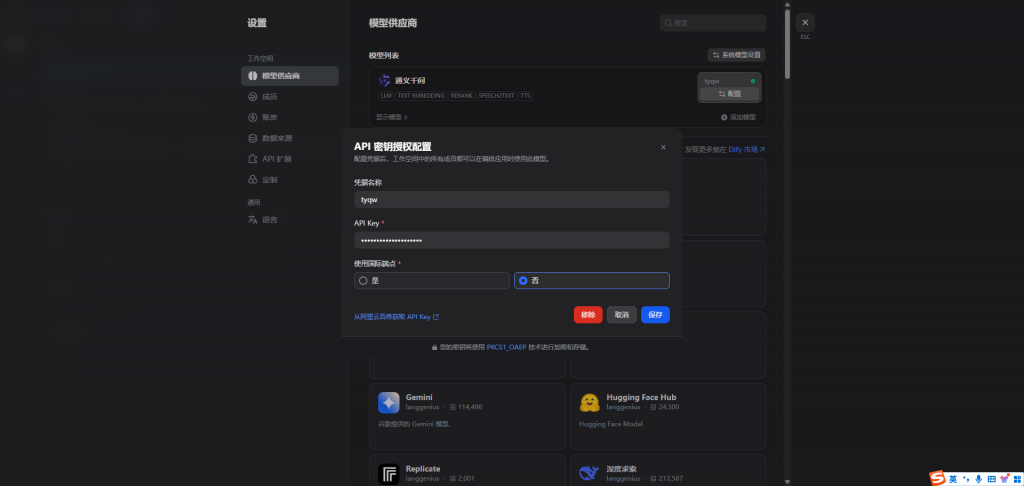Close the API key dialog with X
The height and width of the screenshot is (486, 1024).
point(663,147)
